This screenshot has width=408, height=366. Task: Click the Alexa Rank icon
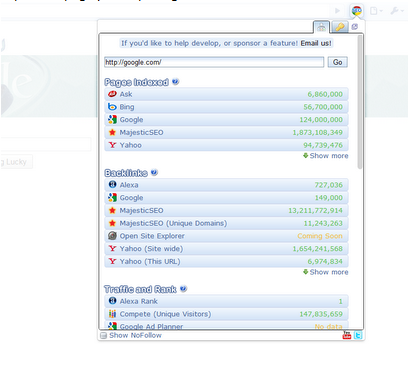click(x=112, y=301)
